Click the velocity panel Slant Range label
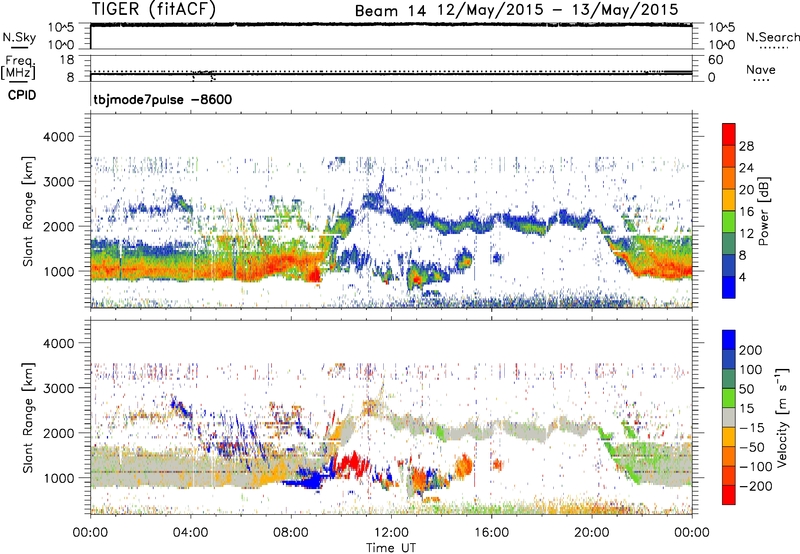Viewport: 800px width, 554px height. (x=28, y=417)
